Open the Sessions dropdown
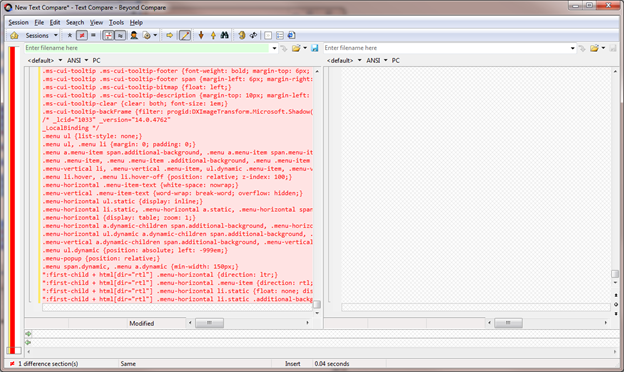 (56, 35)
